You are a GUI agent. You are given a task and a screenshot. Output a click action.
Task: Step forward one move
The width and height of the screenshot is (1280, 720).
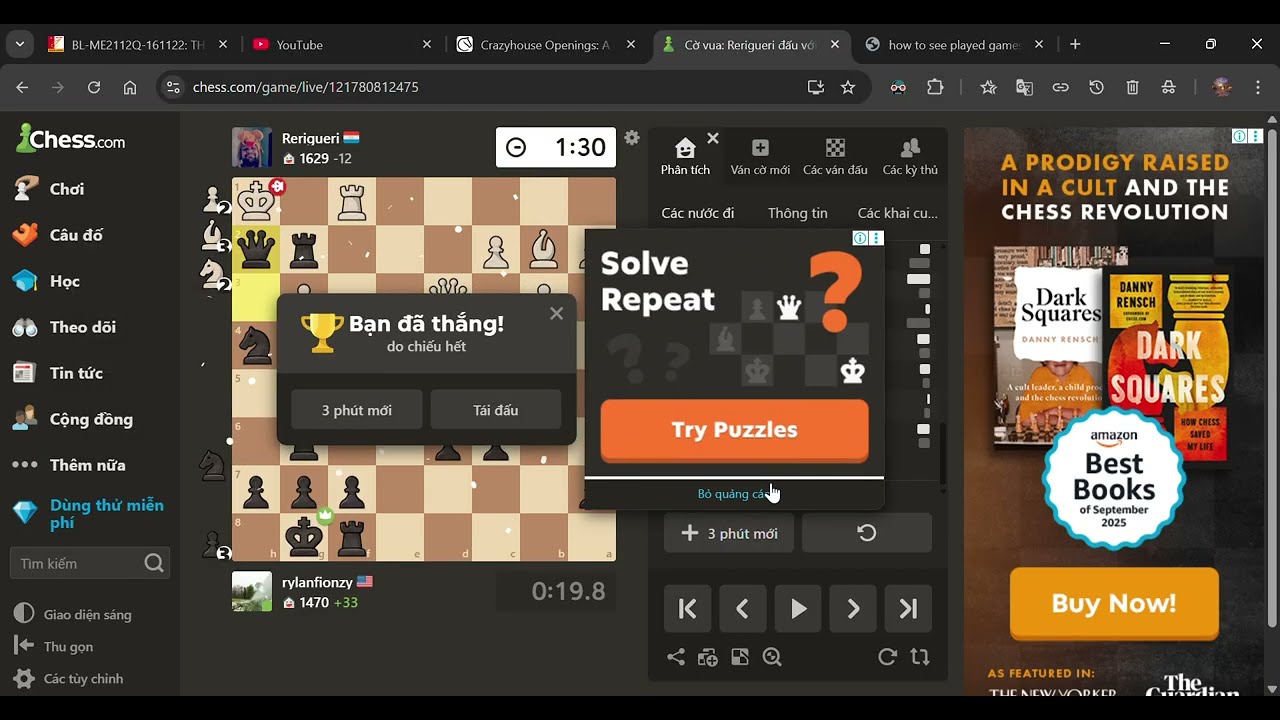coord(853,609)
